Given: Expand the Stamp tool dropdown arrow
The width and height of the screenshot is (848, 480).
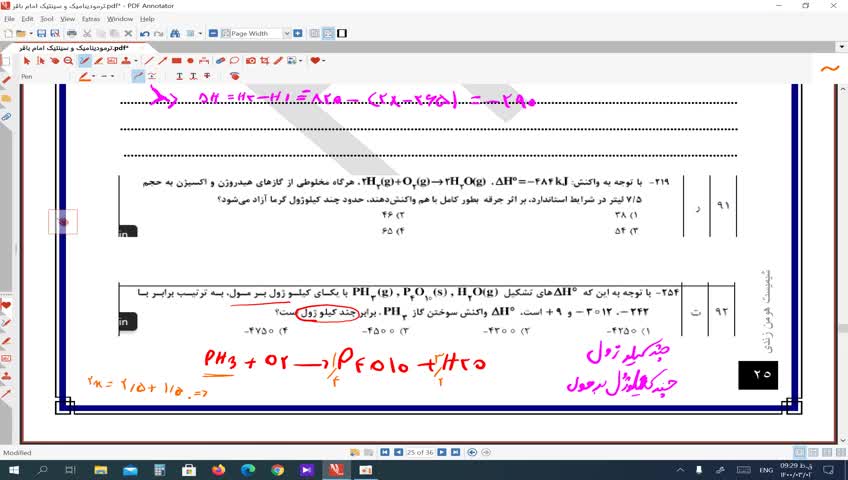Looking at the screenshot, I should pos(136,61).
